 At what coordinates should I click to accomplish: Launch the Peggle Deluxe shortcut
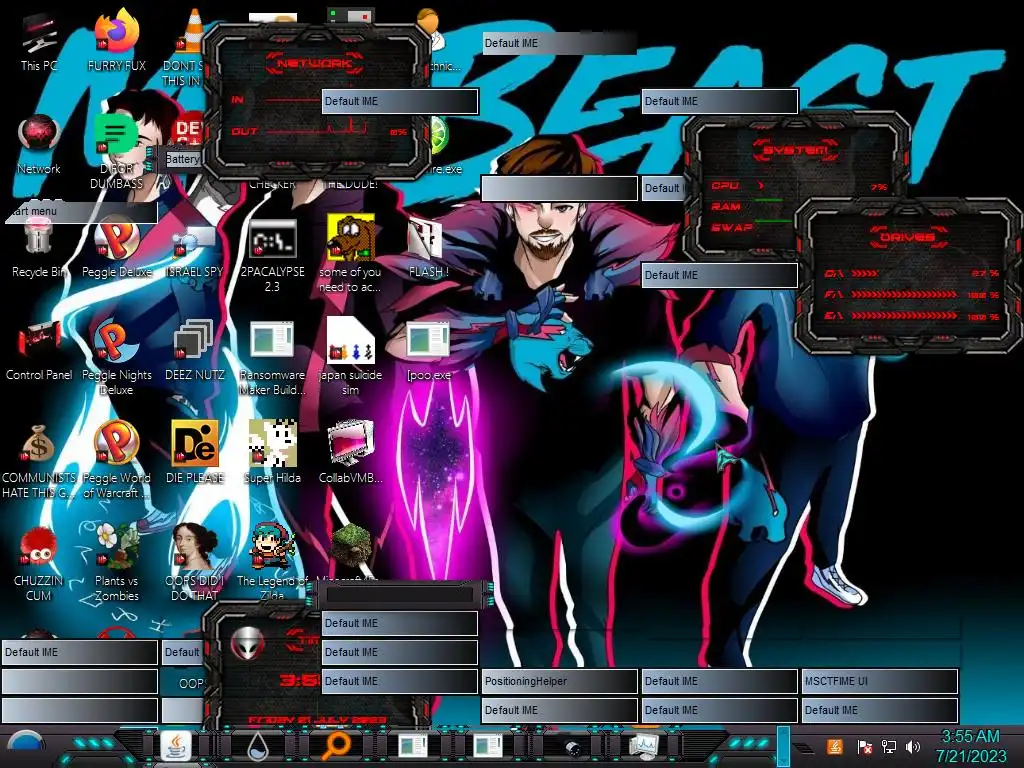[117, 248]
